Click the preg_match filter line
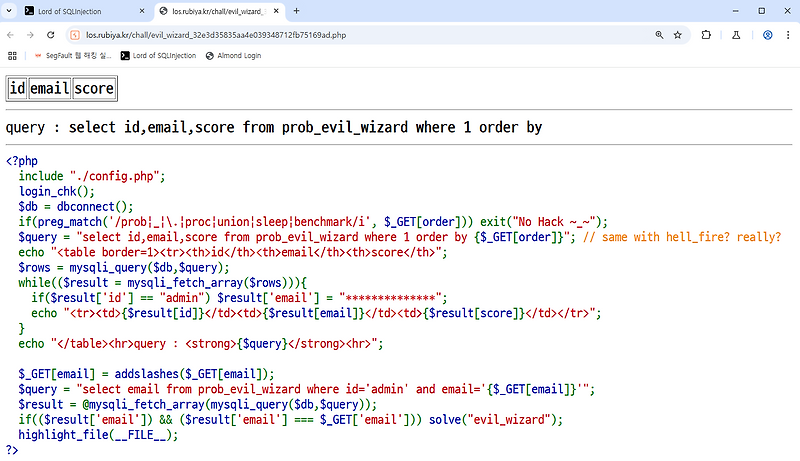This screenshot has height=461, width=800. pyautogui.click(x=313, y=222)
